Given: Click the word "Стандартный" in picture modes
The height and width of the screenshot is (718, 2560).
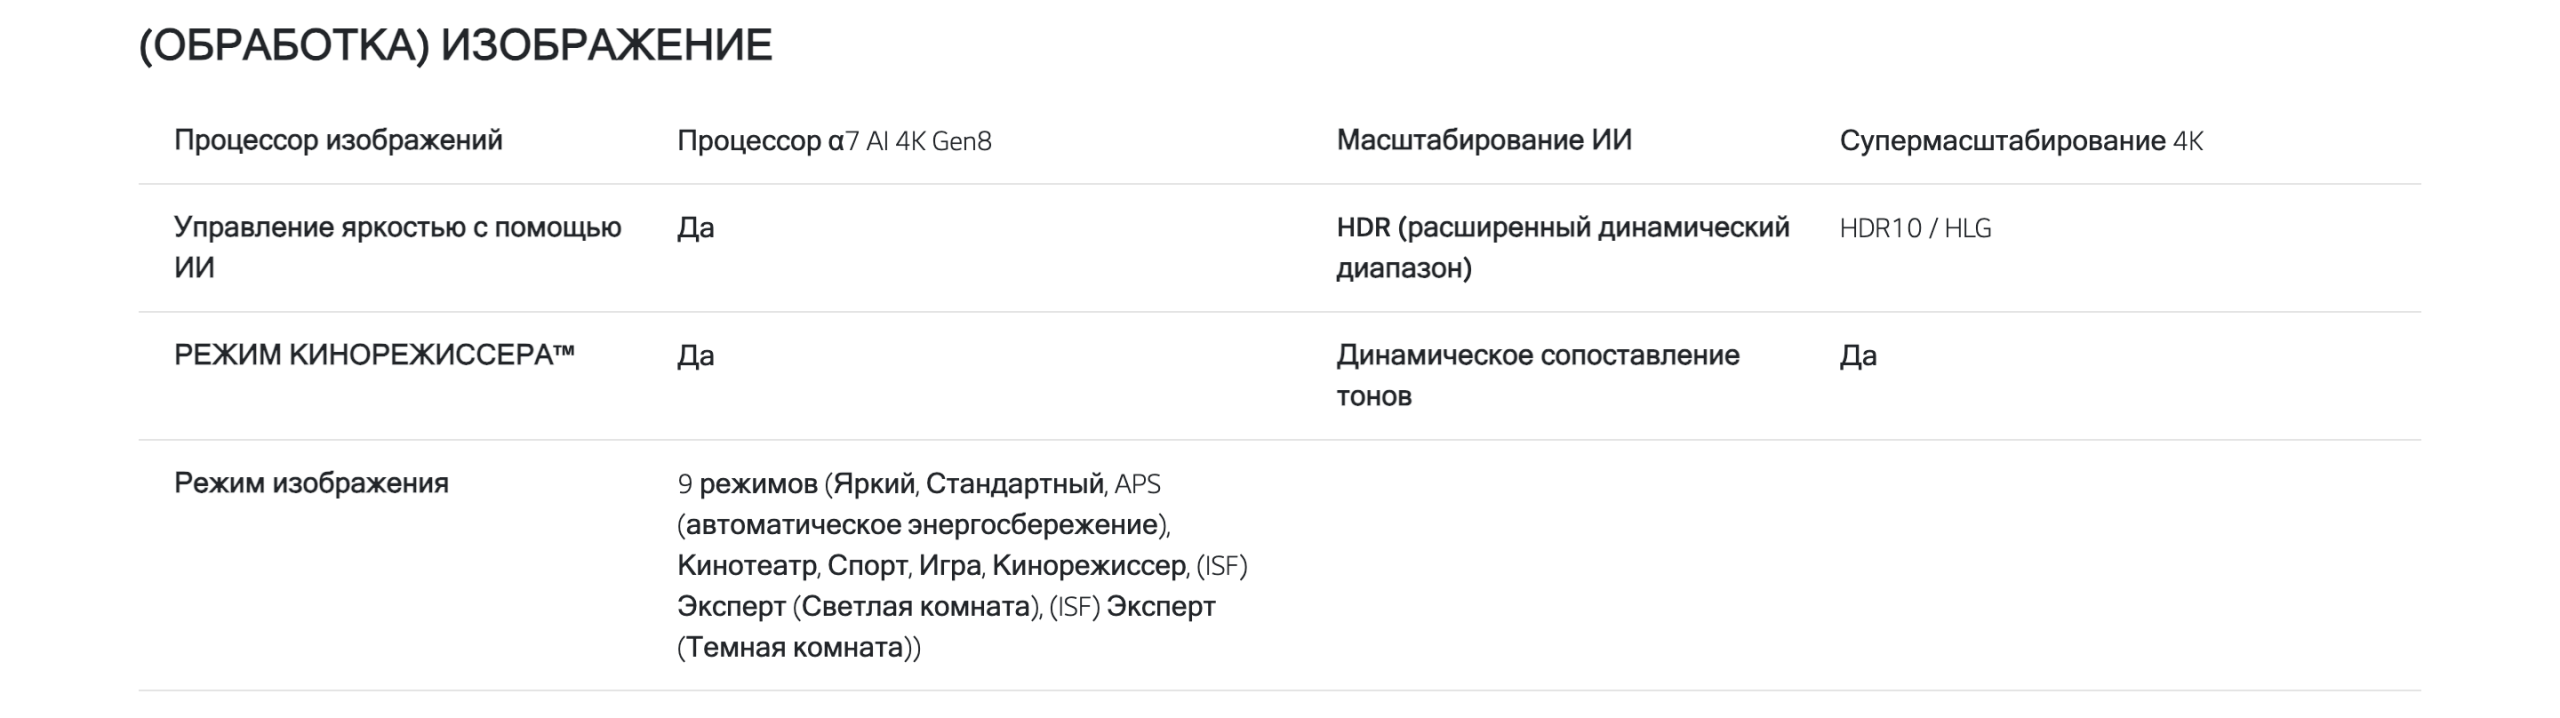Looking at the screenshot, I should point(1014,484).
